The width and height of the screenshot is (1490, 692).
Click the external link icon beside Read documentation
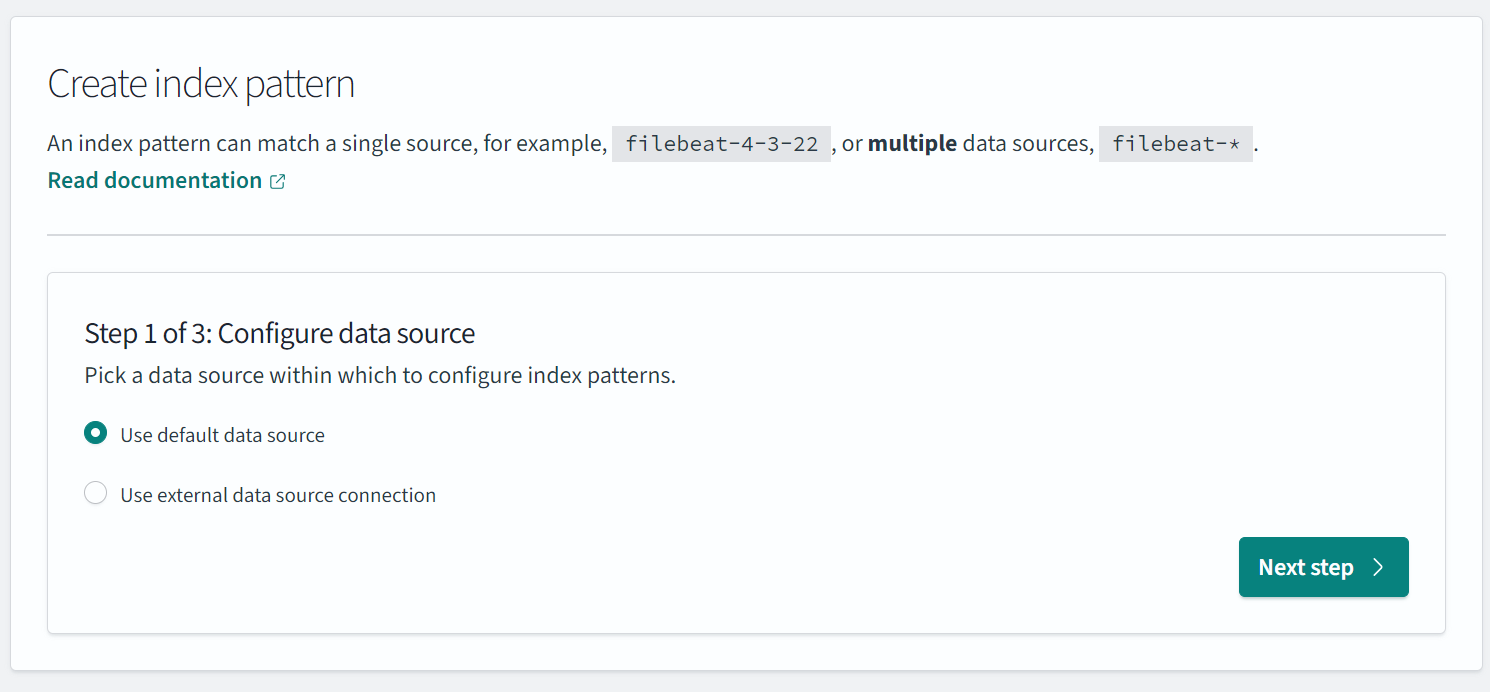click(277, 182)
